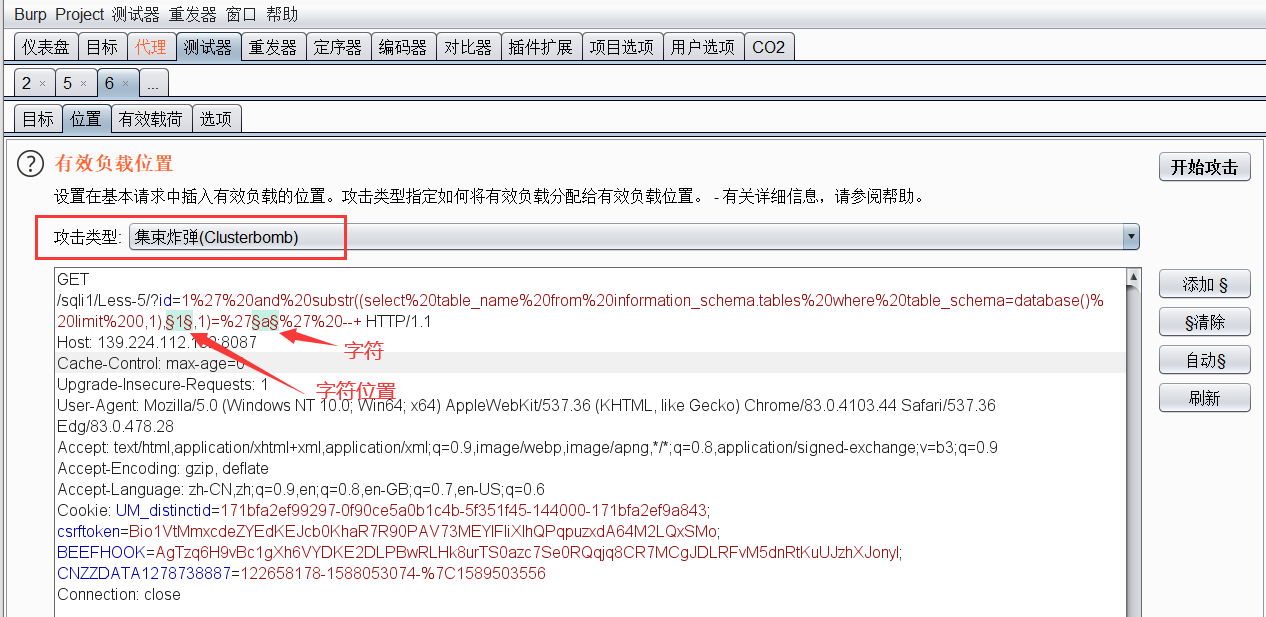
Task: Switch to the 编码器 tab
Action: click(403, 47)
